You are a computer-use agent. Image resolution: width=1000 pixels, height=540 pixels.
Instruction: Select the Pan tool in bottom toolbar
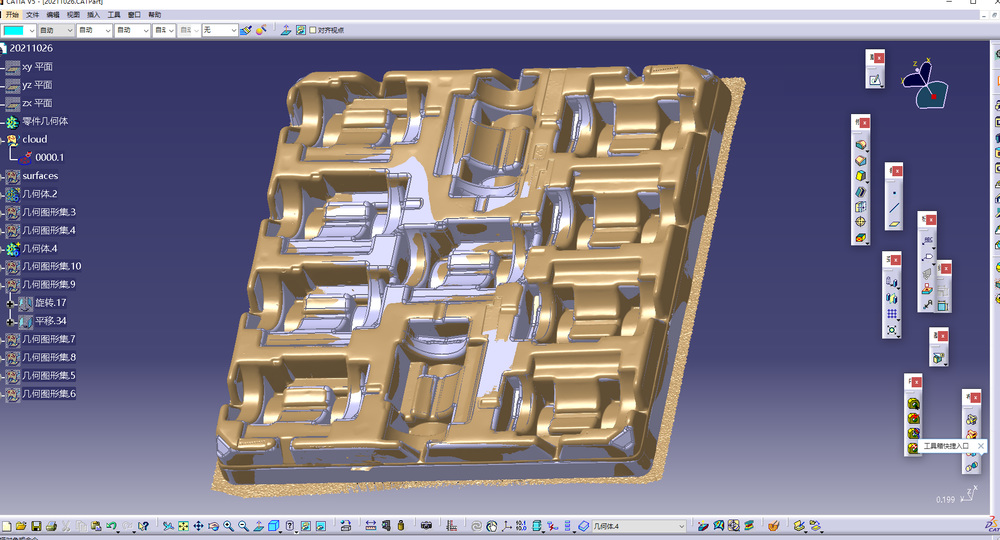click(x=198, y=526)
